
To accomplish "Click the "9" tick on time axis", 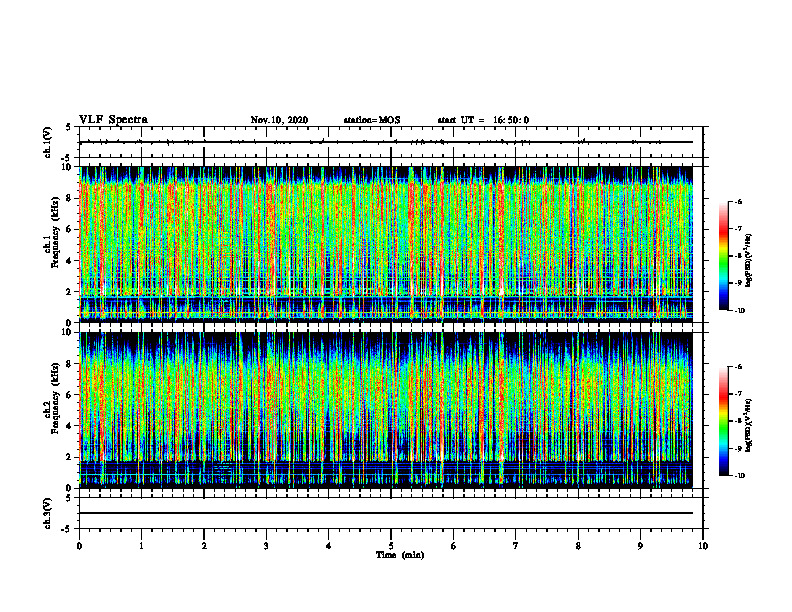I will 640,546.
